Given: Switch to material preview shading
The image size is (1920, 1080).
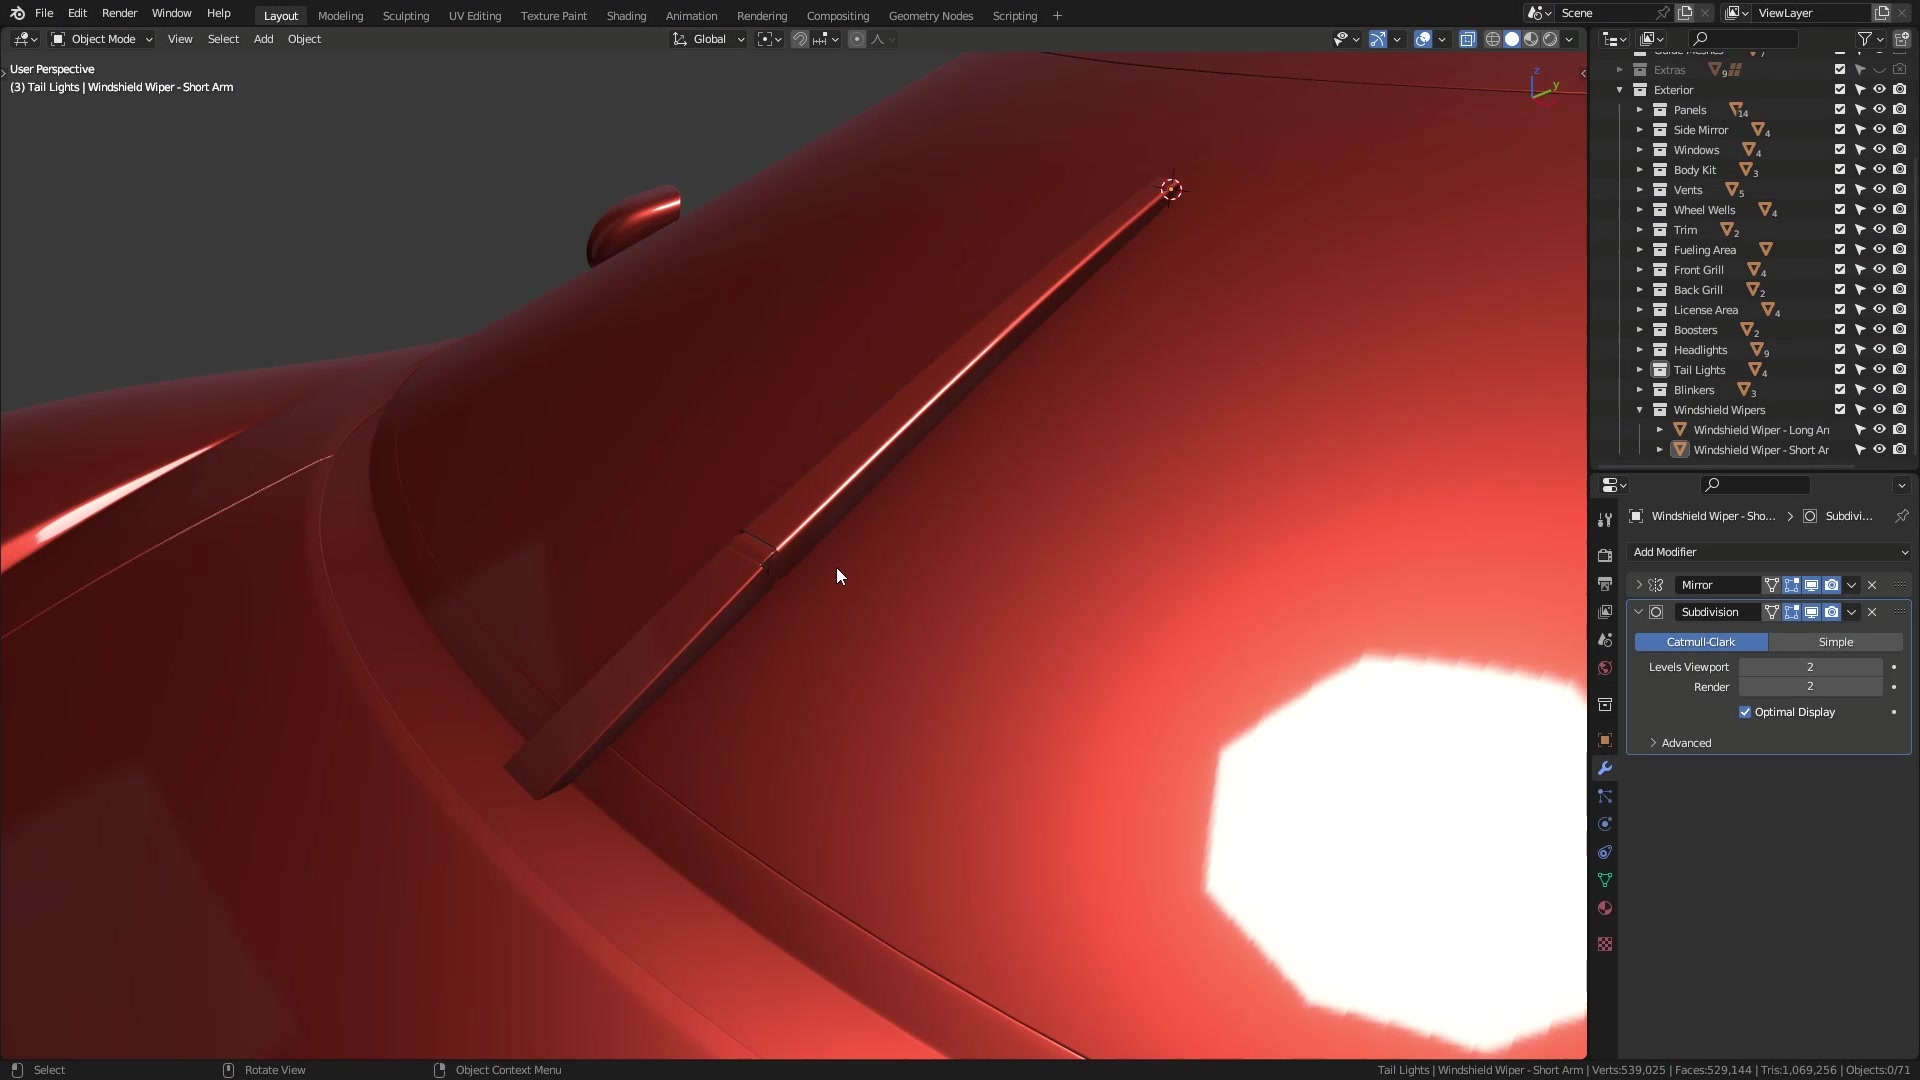Looking at the screenshot, I should point(1531,39).
